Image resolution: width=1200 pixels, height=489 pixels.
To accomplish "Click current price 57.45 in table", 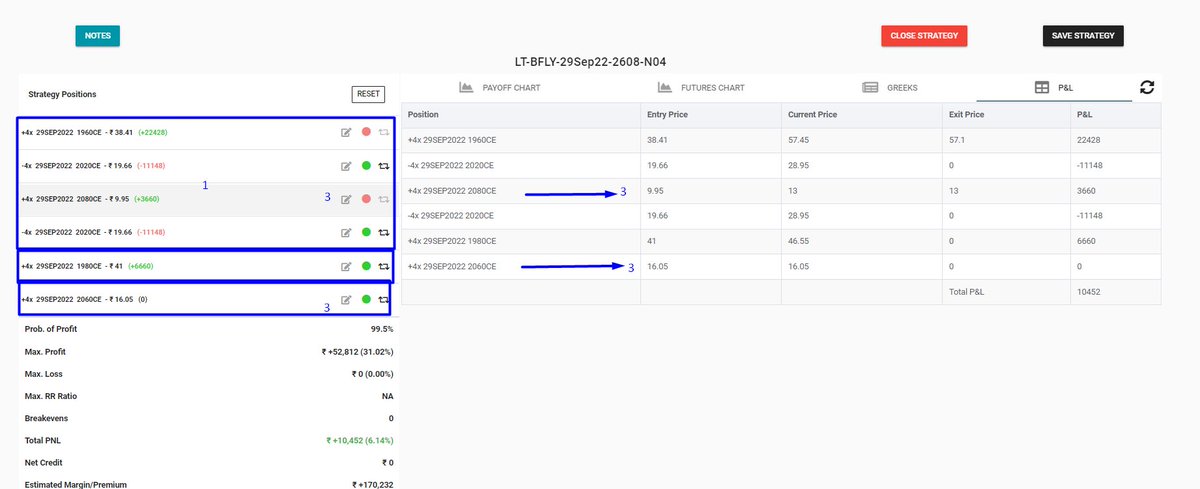I will tap(798, 140).
